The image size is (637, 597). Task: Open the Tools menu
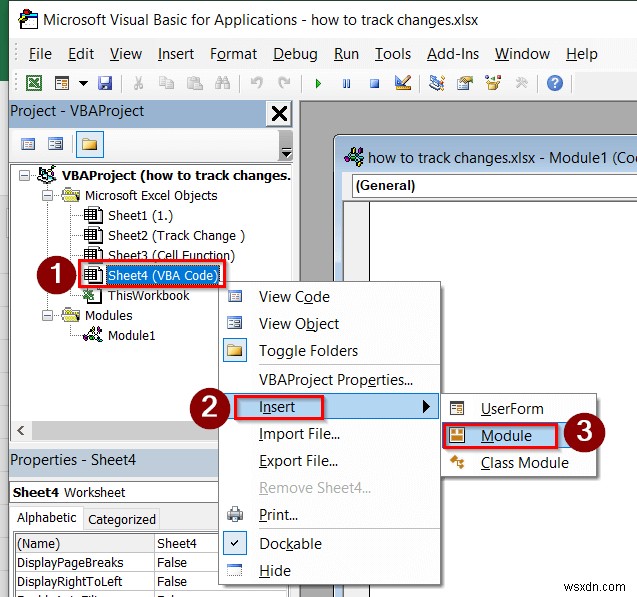392,54
